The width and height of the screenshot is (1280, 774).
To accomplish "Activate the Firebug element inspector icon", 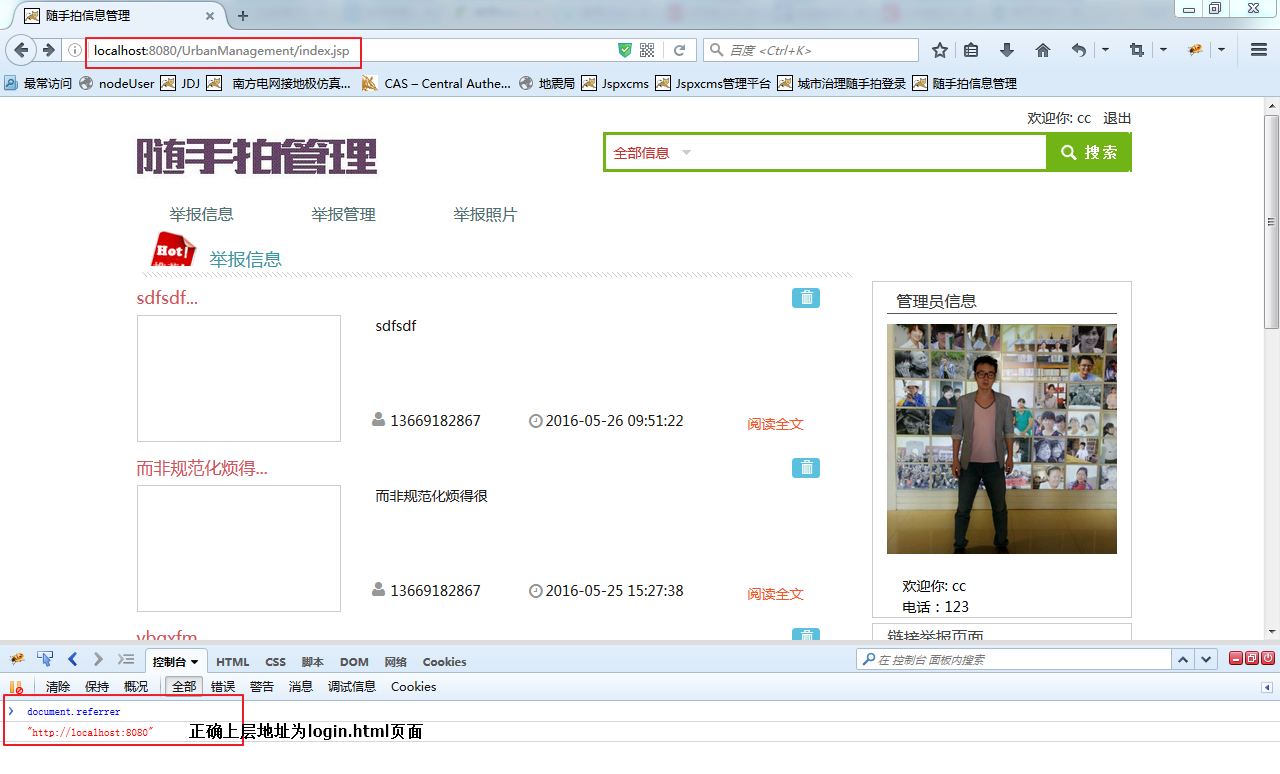I will [x=45, y=659].
